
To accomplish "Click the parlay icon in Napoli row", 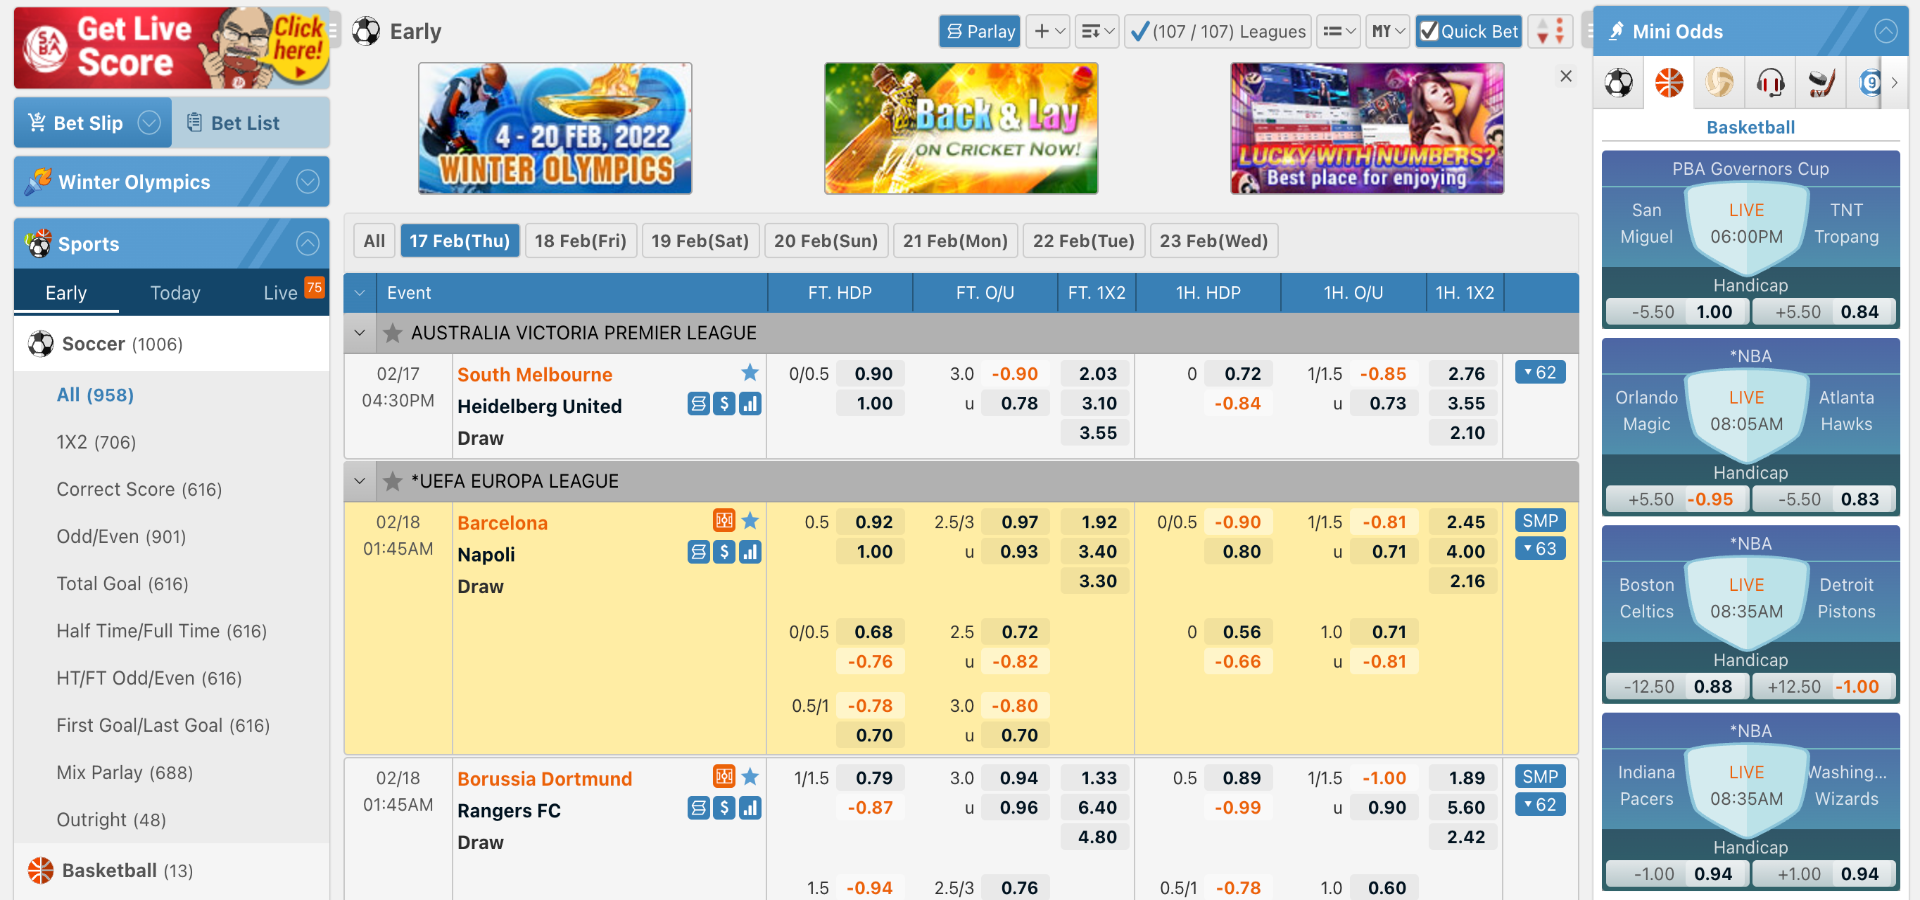I will (699, 552).
